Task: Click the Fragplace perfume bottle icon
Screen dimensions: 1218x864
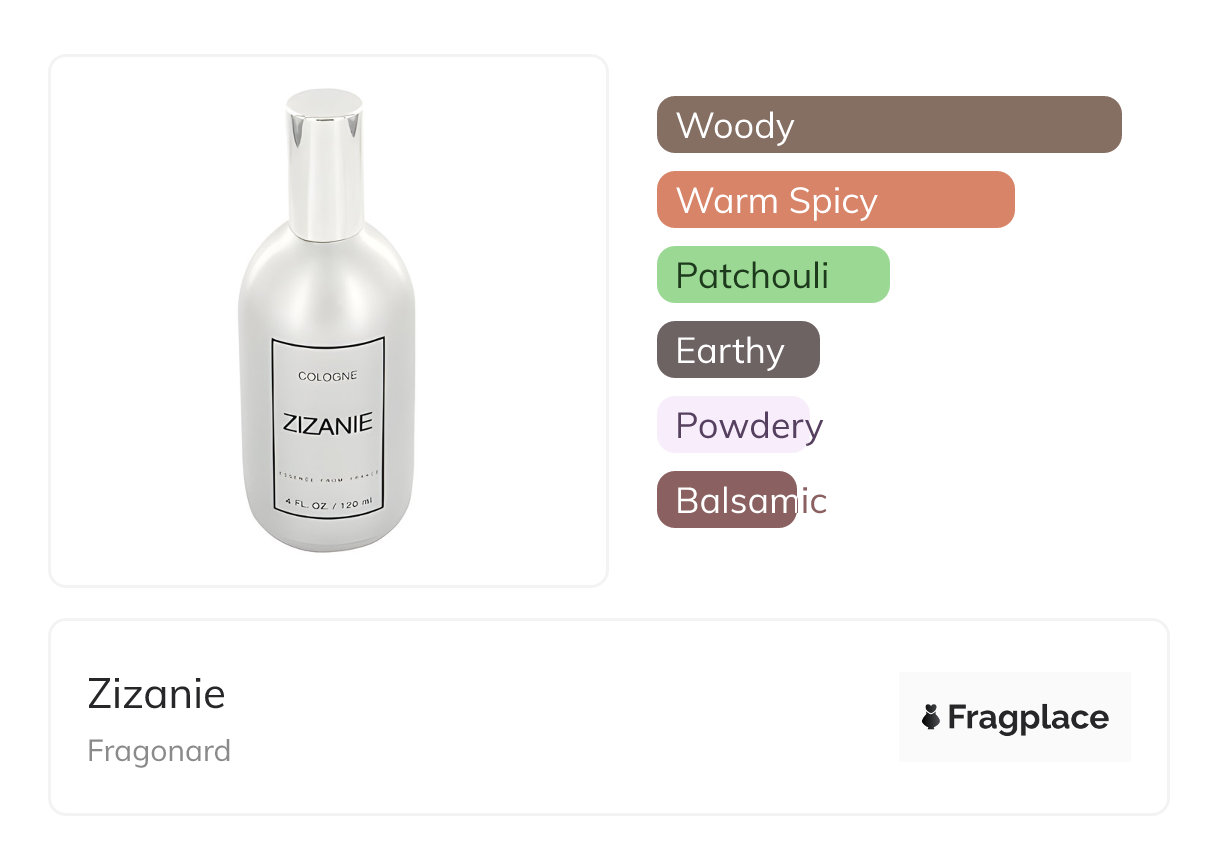Action: (931, 717)
